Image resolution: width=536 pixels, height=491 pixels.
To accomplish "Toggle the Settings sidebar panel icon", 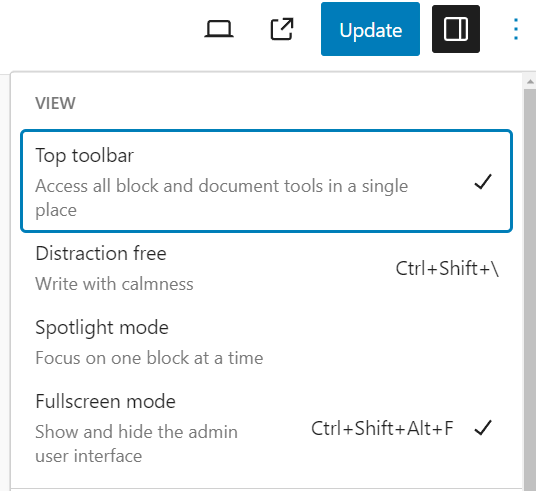I will 456,29.
